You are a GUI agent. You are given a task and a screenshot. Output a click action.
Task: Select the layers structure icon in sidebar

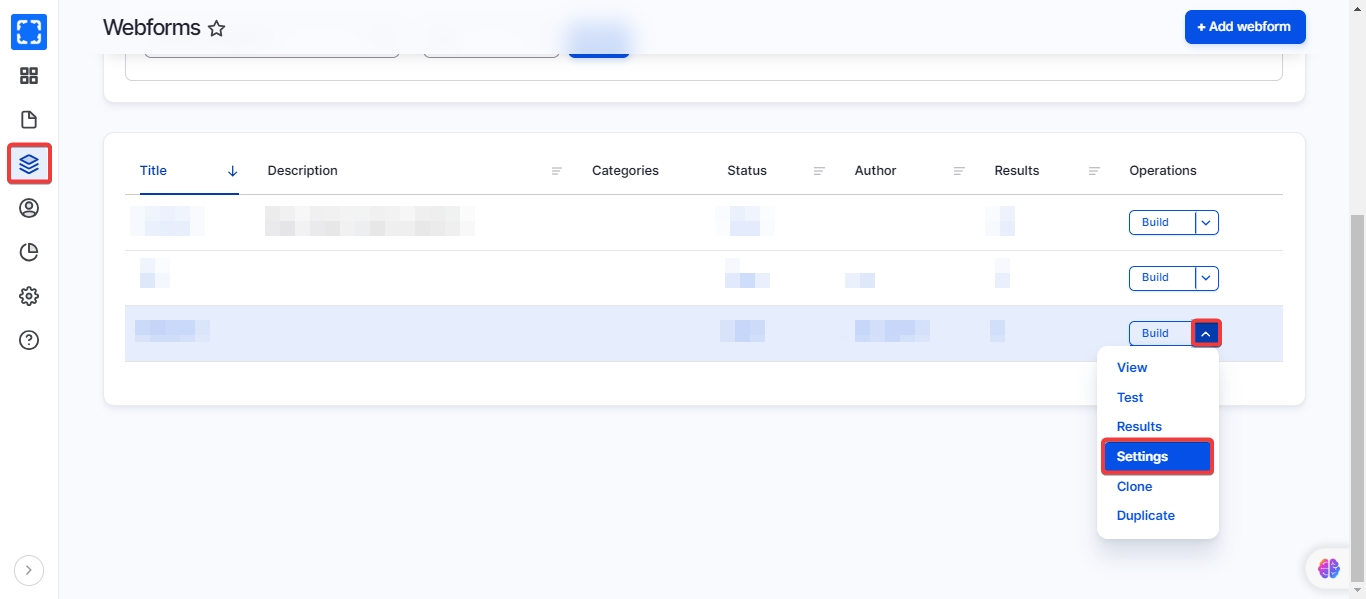click(x=29, y=164)
